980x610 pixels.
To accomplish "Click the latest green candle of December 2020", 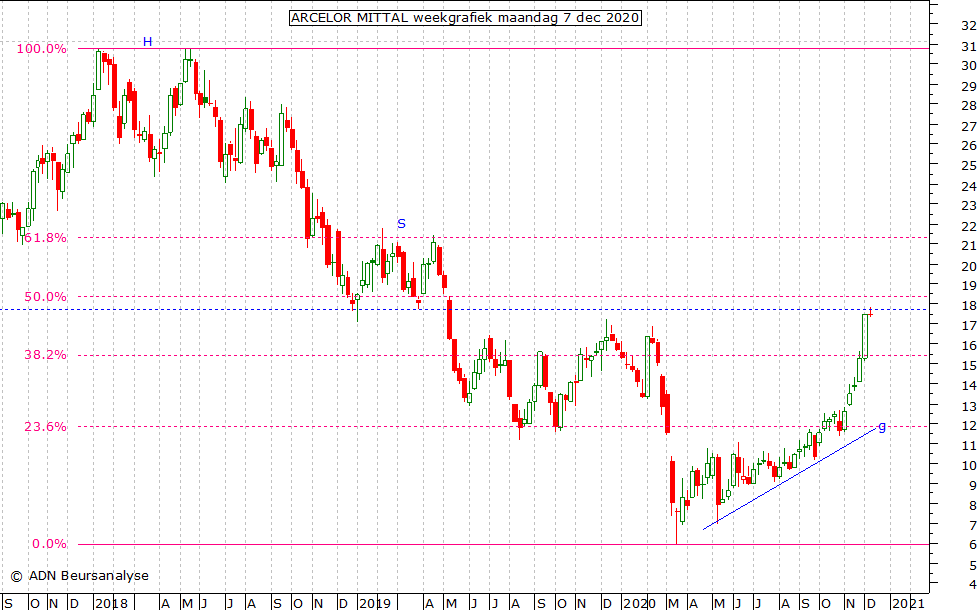I will coord(865,336).
